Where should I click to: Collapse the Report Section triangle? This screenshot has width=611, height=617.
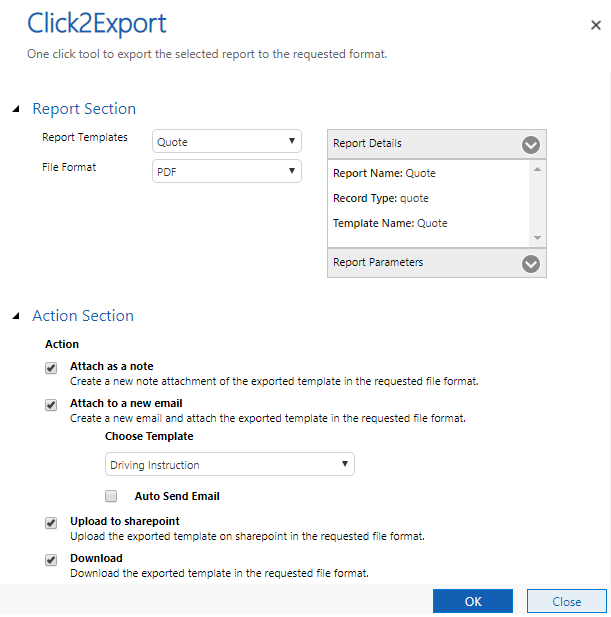point(16,109)
